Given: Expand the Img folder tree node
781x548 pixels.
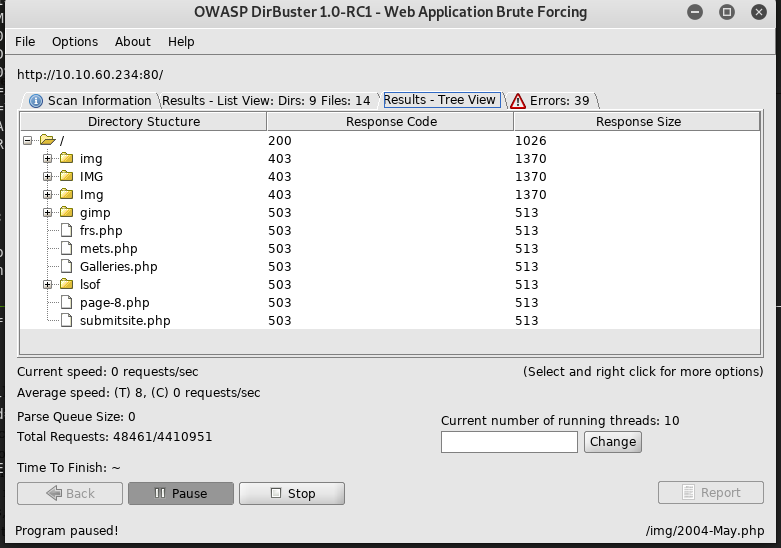Looking at the screenshot, I should click(x=47, y=195).
